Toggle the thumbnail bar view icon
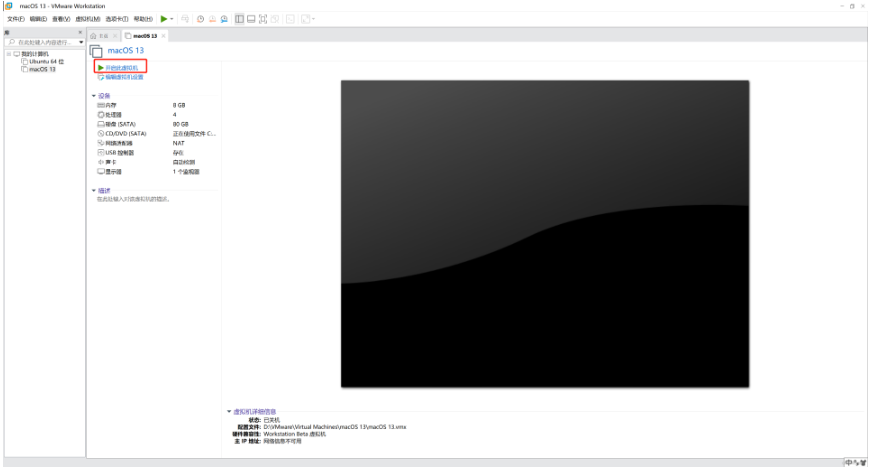Image resolution: width=873 pixels, height=468 pixels. [251, 19]
